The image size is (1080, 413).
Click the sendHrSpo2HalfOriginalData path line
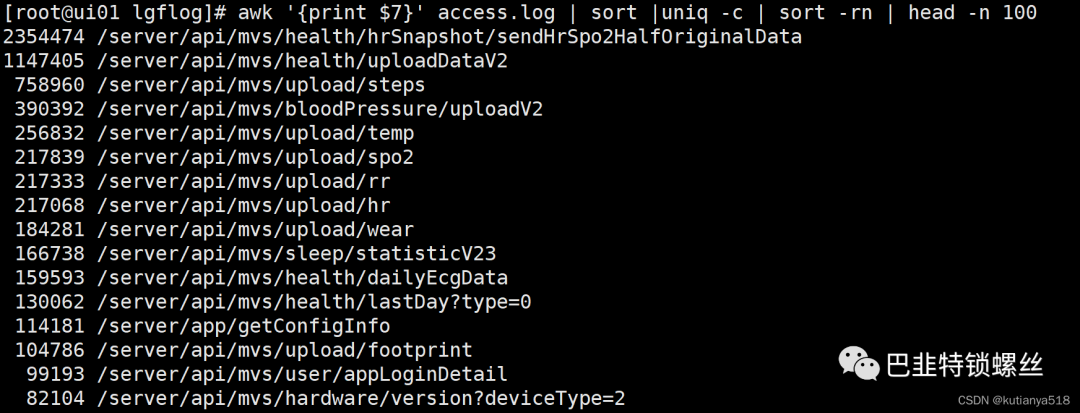point(403,37)
